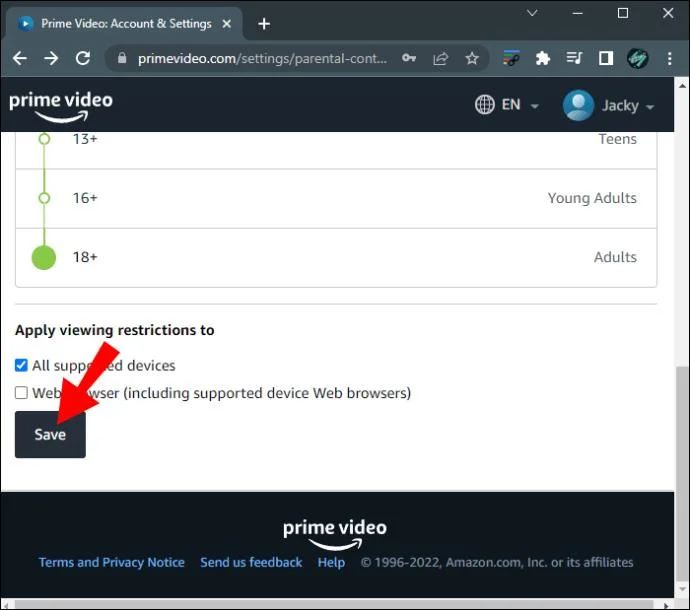Open media controls icon in toolbar
Image resolution: width=690 pixels, height=610 pixels.
574,58
